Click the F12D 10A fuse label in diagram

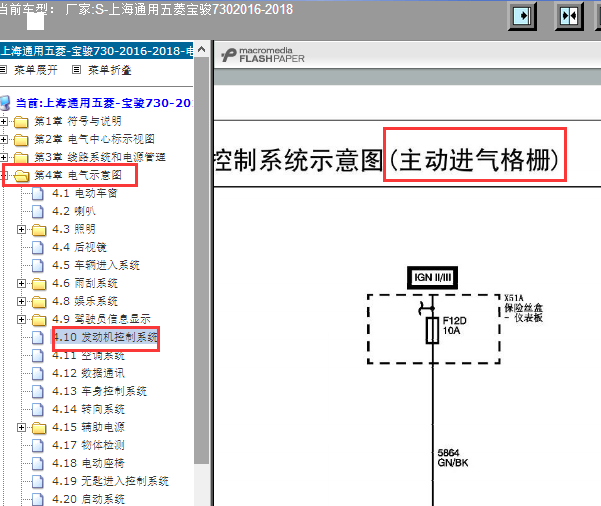pyautogui.click(x=455, y=325)
